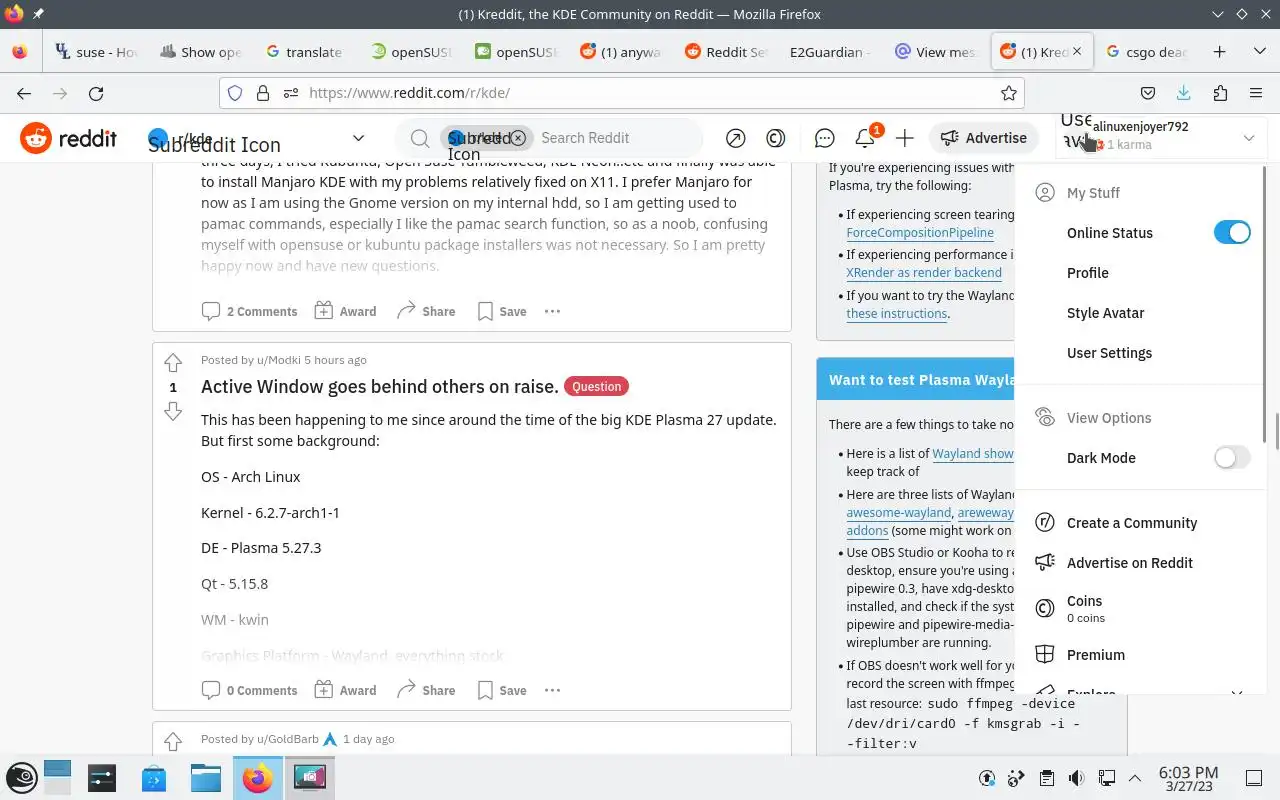Upvote the u/GoldBarb post
The width and height of the screenshot is (1280, 800).
pos(173,741)
